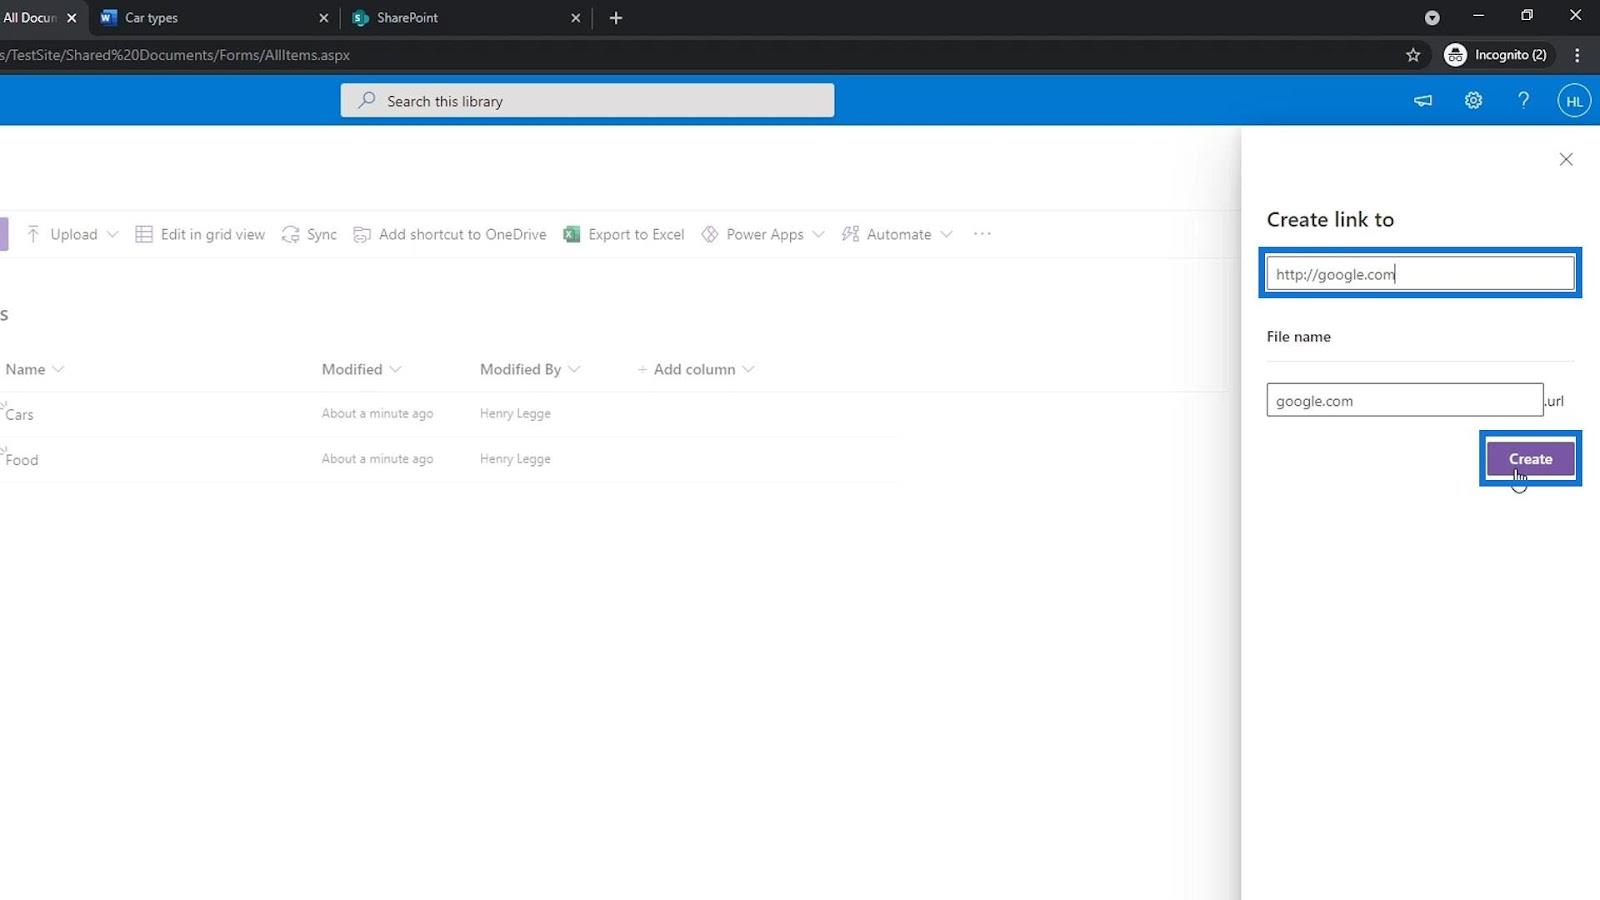Click the Create link to heading

[1330, 219]
